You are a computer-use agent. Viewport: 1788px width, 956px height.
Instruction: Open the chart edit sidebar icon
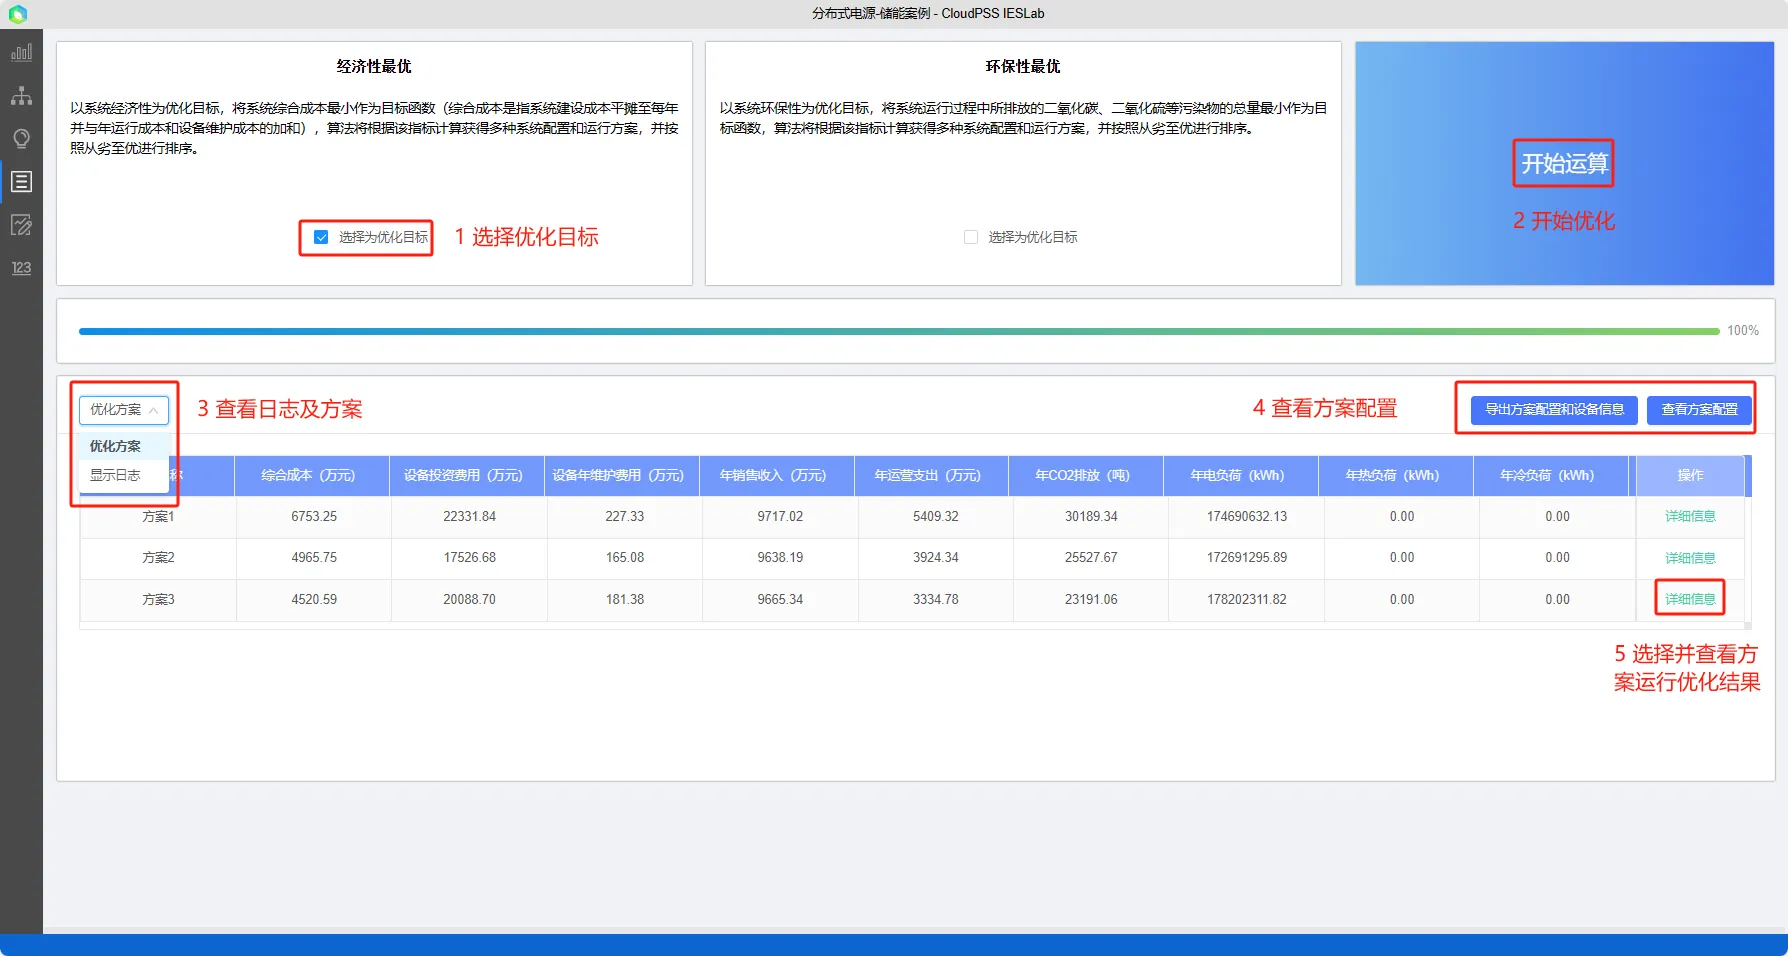click(x=21, y=225)
